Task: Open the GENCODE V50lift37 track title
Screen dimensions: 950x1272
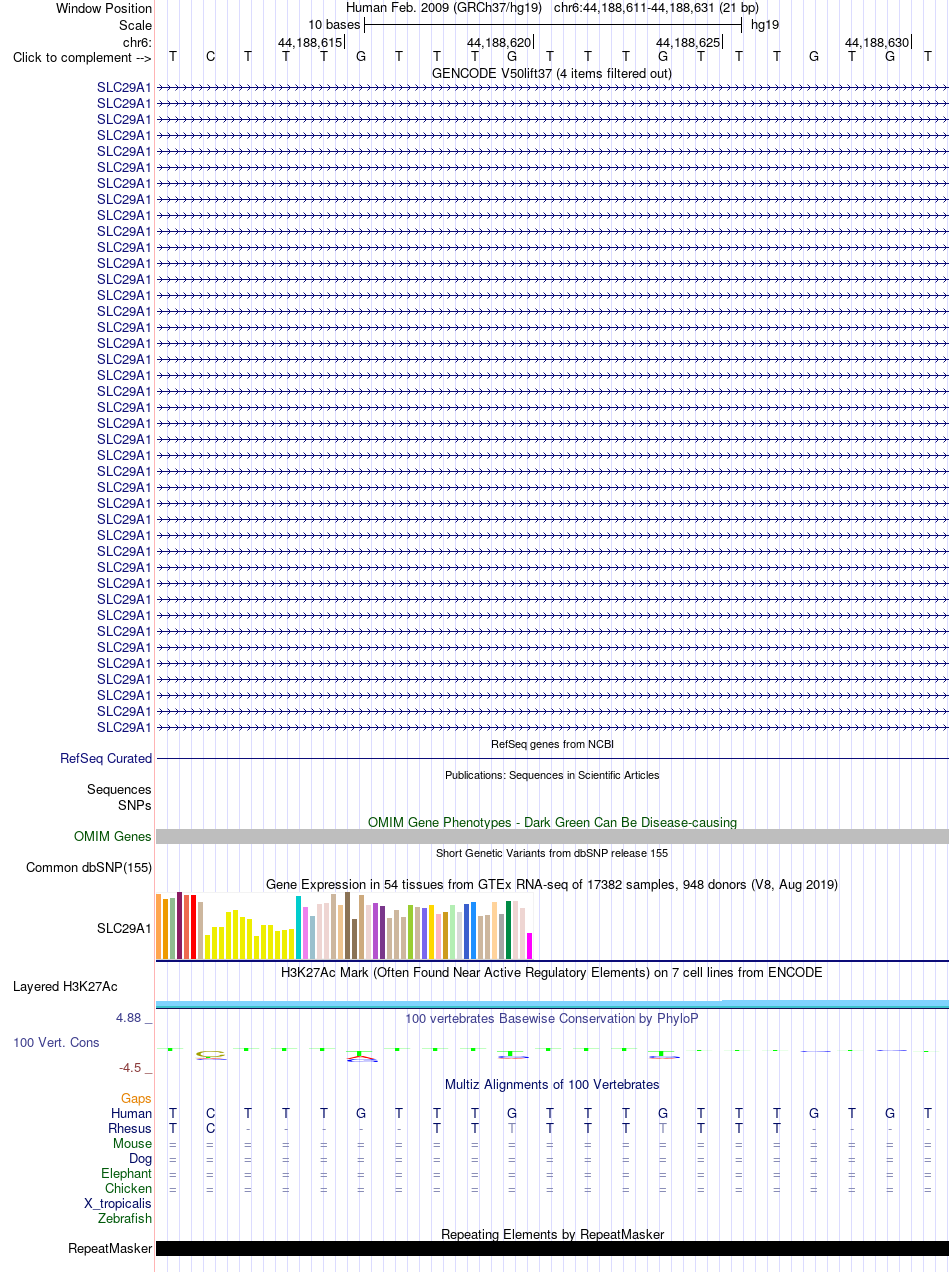Action: point(552,73)
